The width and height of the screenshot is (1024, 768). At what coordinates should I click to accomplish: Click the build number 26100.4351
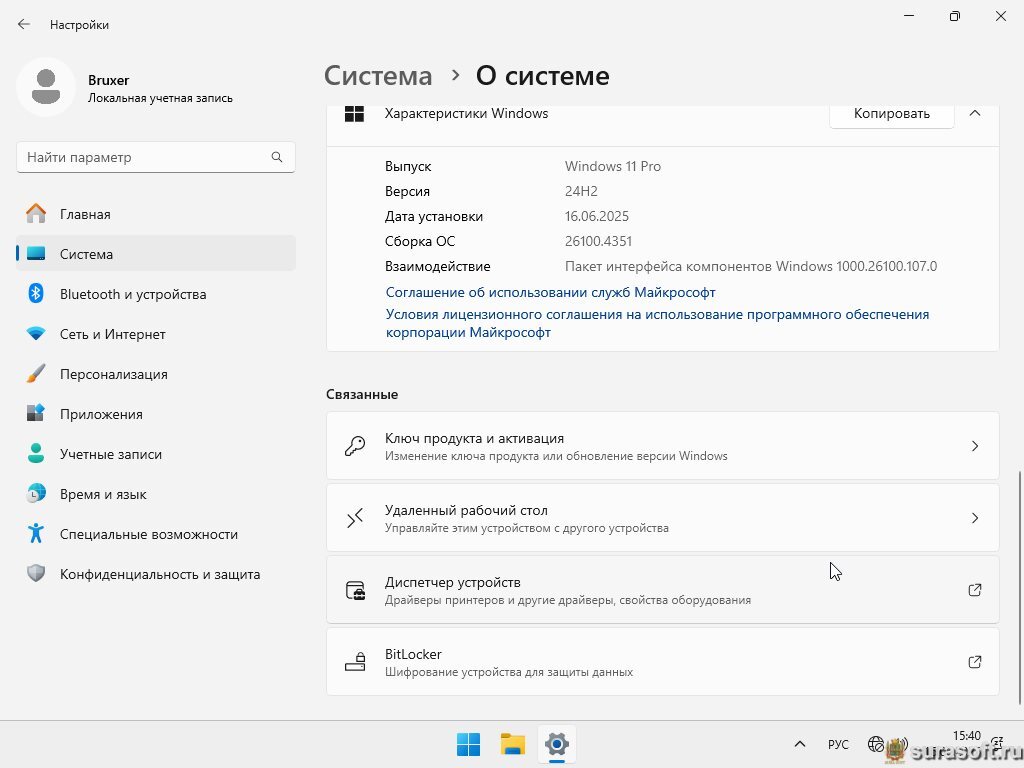(x=598, y=241)
